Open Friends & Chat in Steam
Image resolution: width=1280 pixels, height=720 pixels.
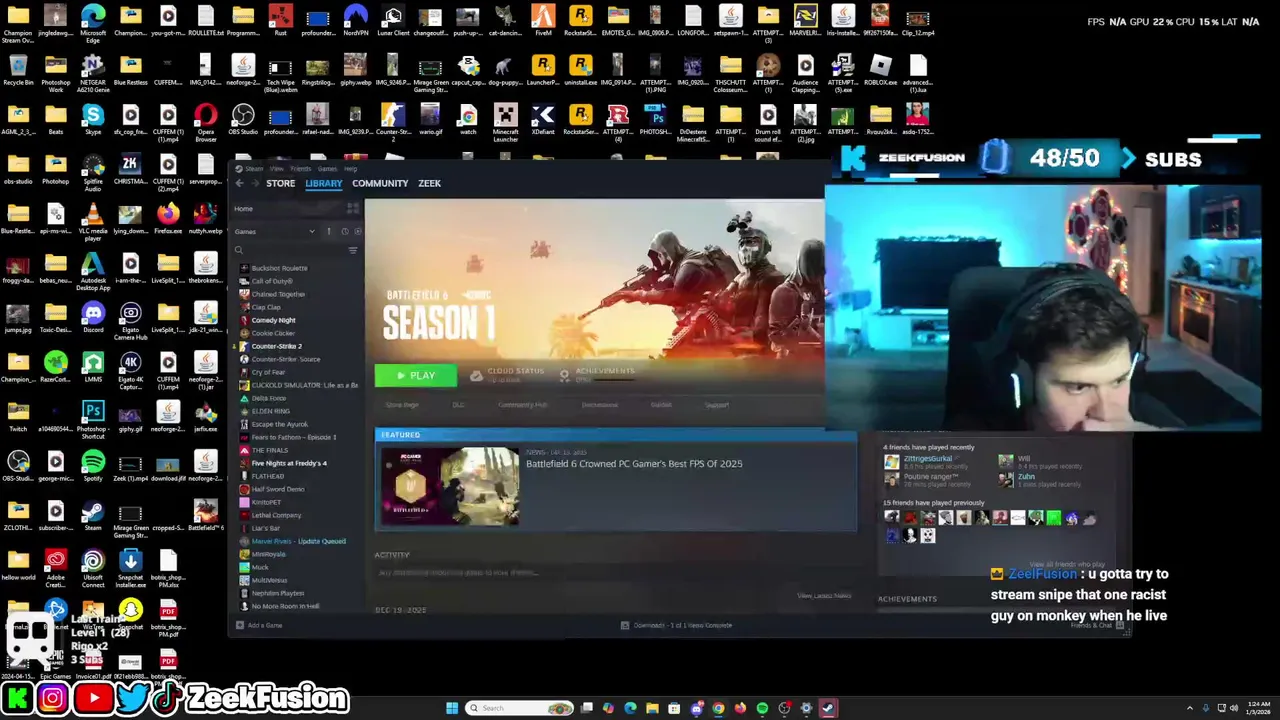point(1098,625)
